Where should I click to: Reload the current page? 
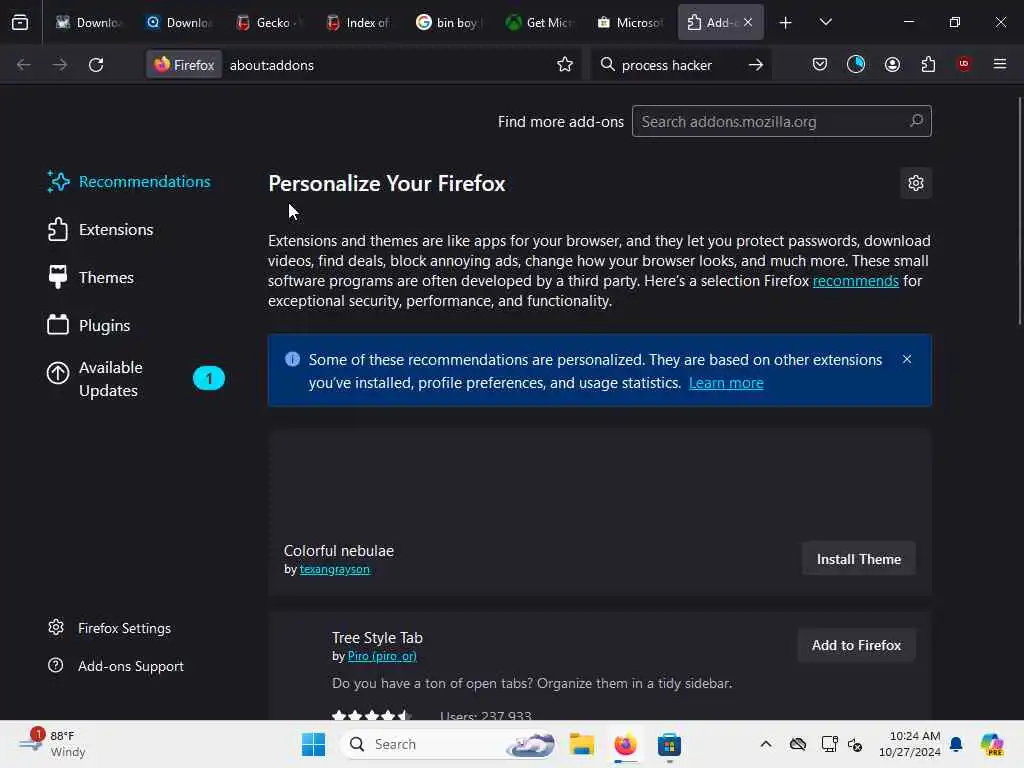point(96,65)
